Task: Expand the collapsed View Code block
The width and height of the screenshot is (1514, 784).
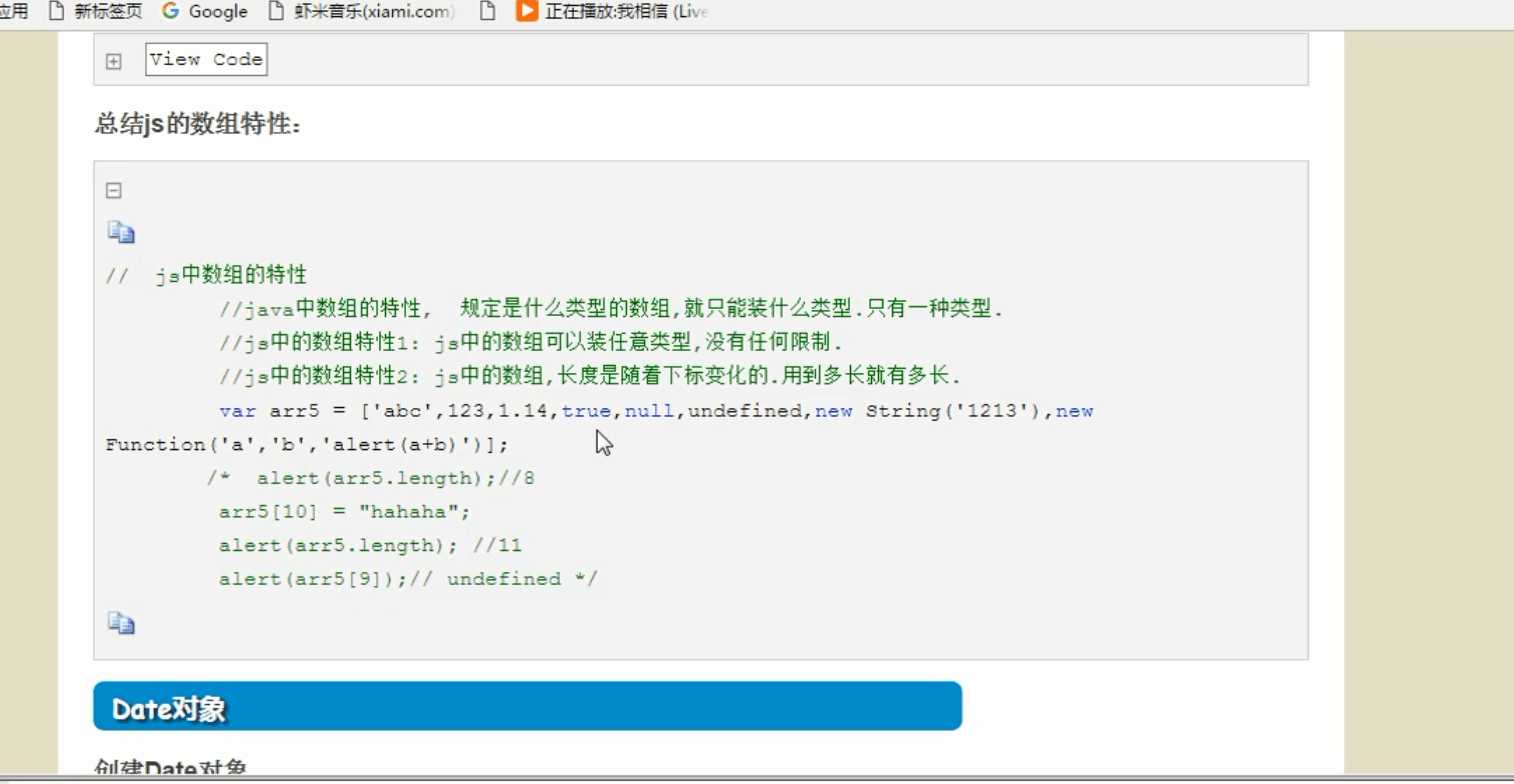Action: (x=114, y=61)
